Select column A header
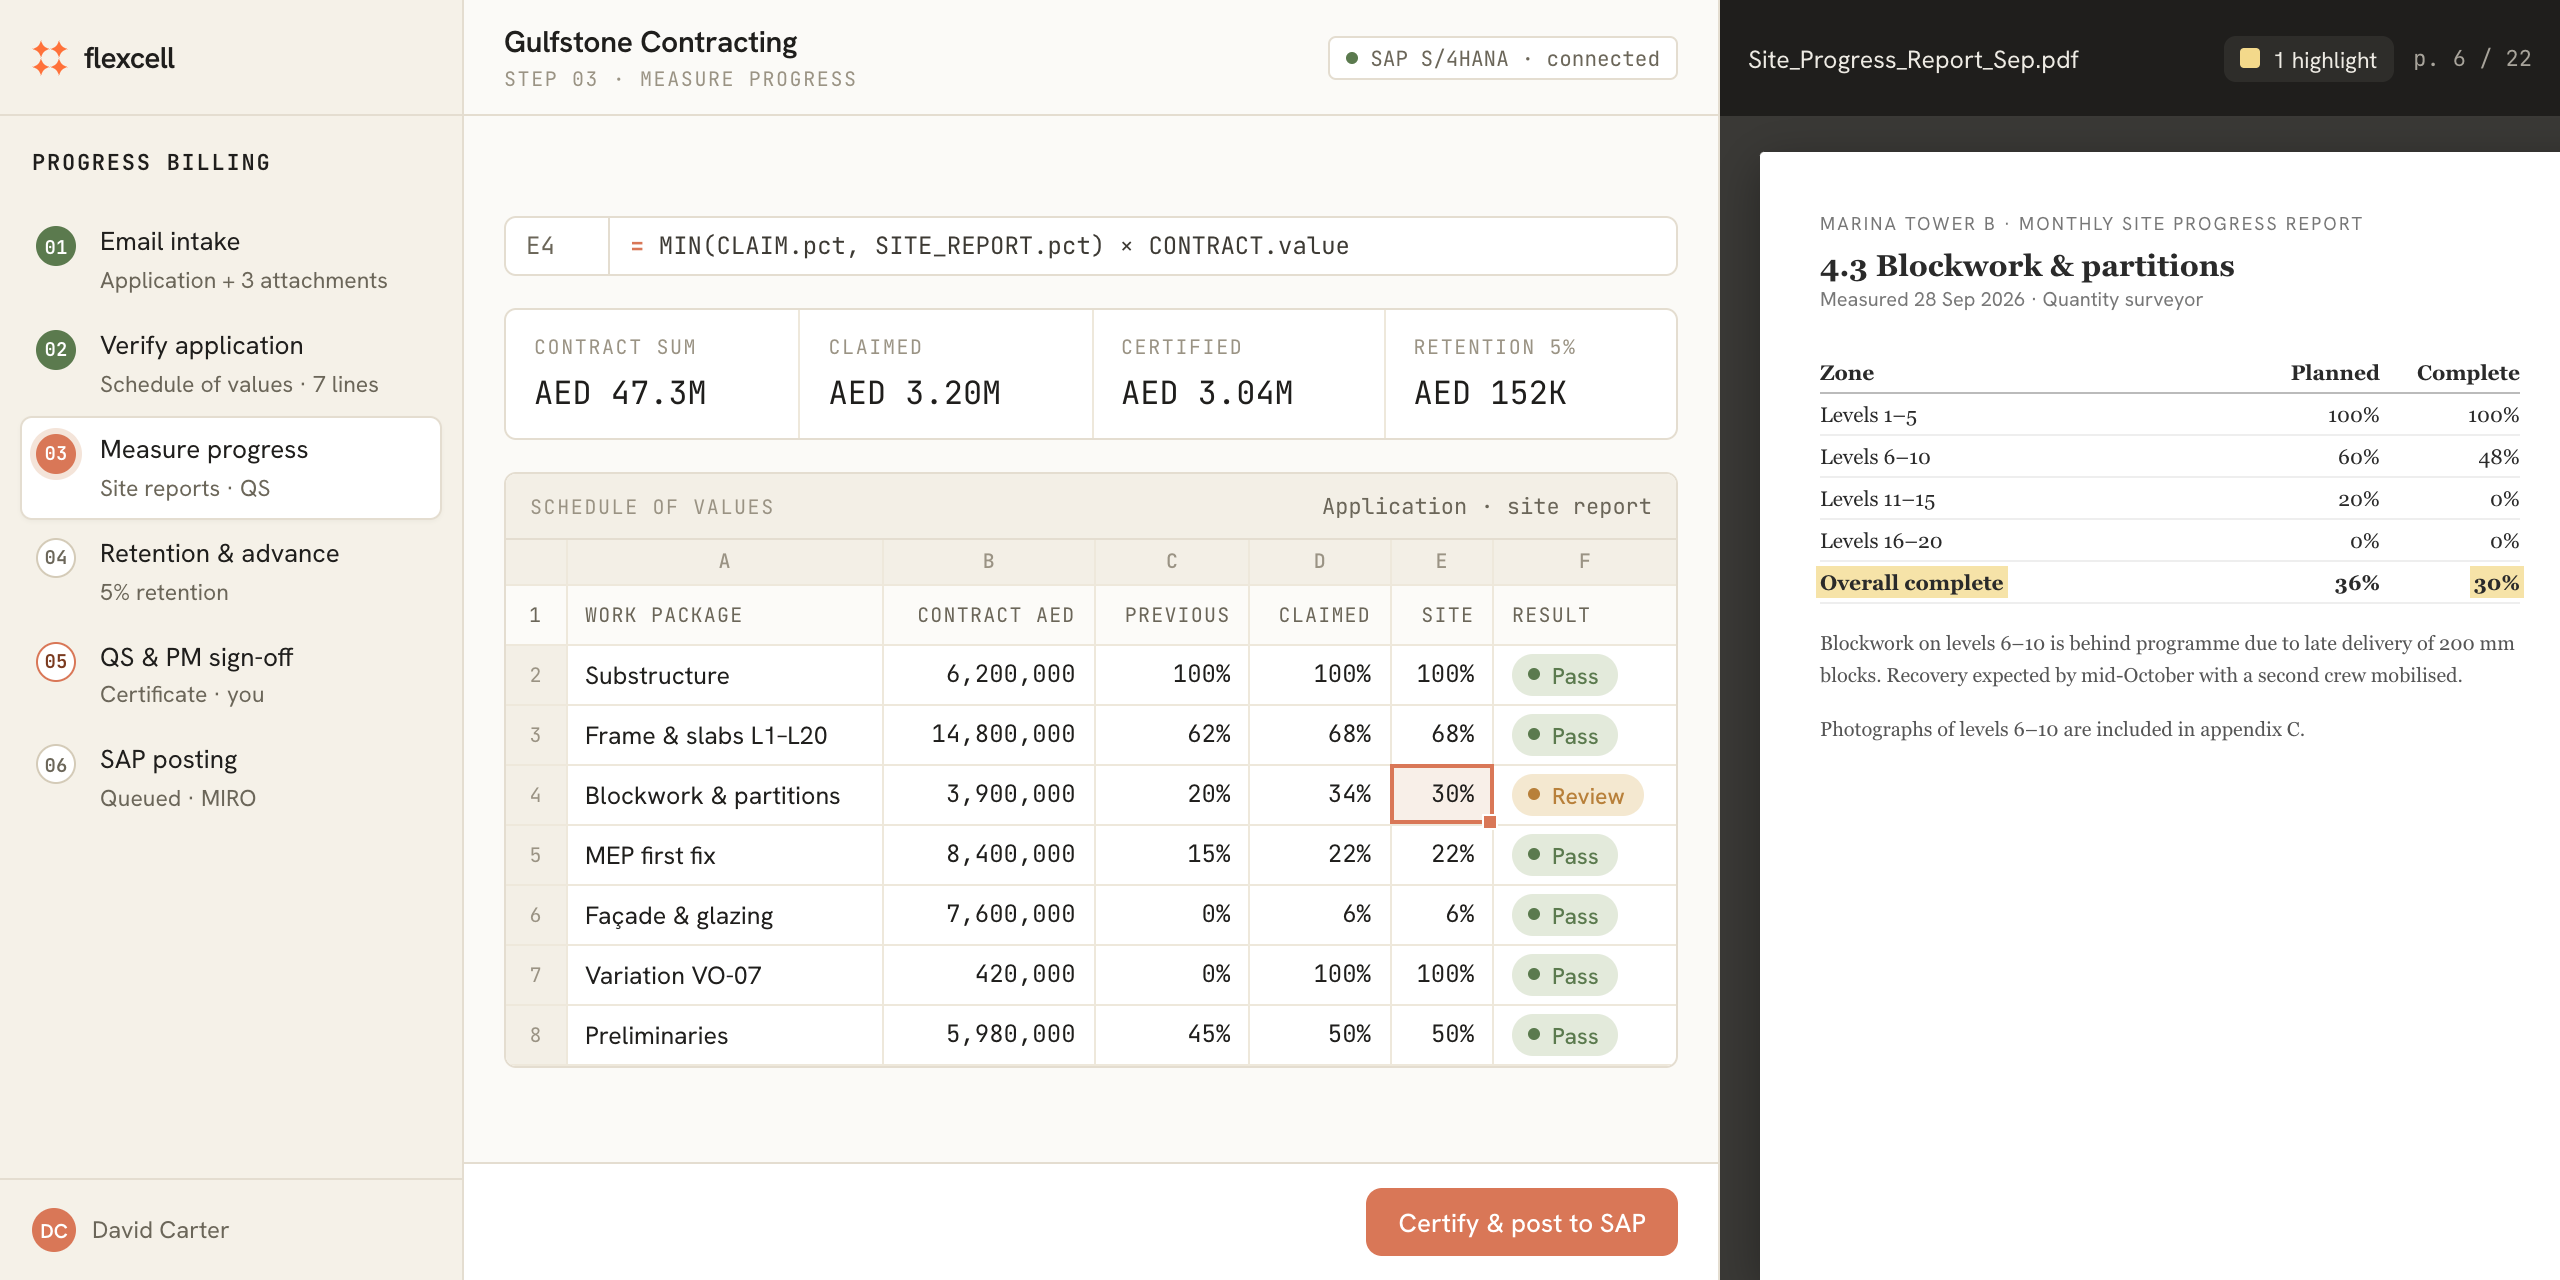The width and height of the screenshot is (2560, 1280). coord(724,562)
